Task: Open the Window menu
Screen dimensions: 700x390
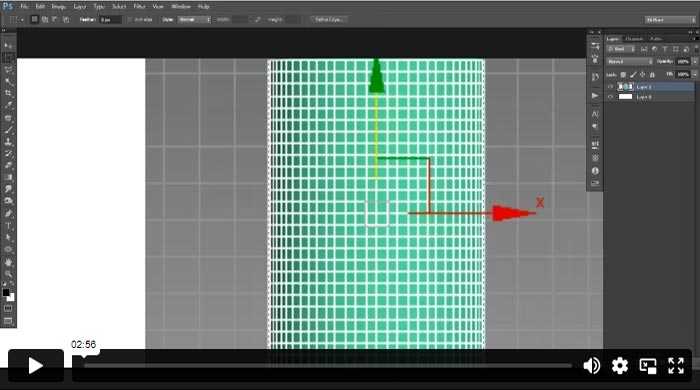Action: pos(181,7)
